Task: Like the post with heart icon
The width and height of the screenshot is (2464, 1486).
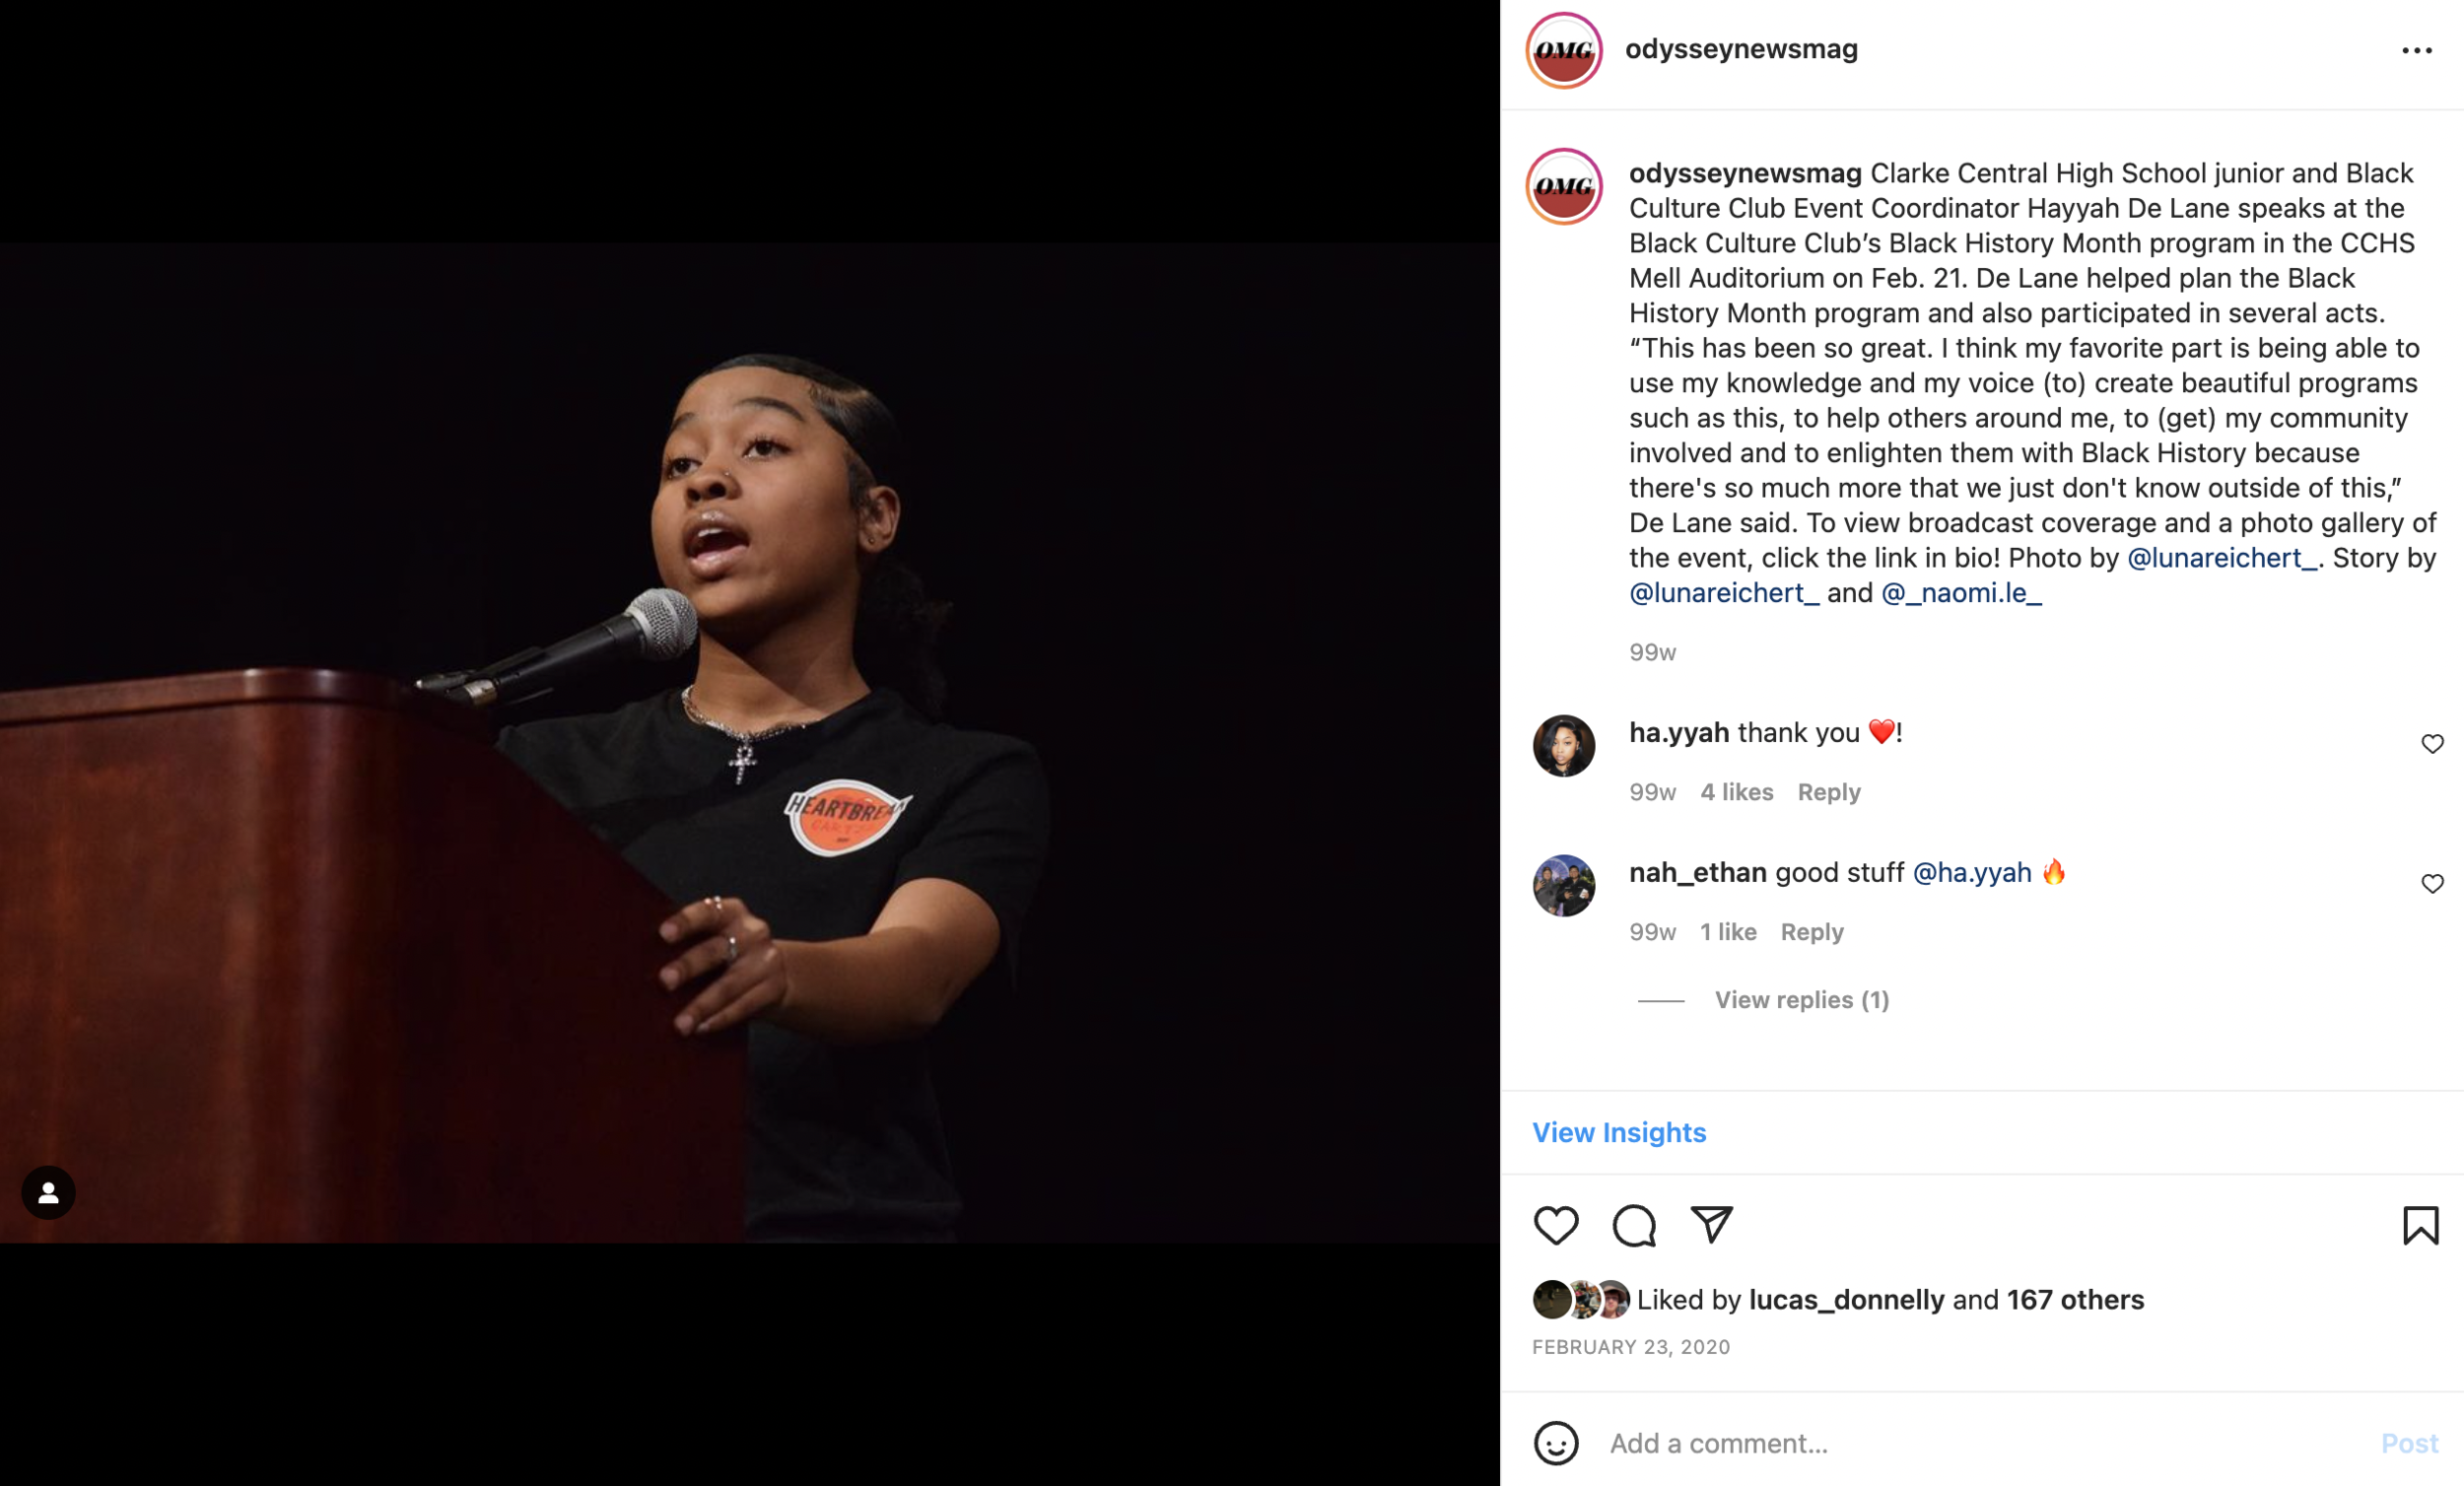Action: point(1556,1225)
